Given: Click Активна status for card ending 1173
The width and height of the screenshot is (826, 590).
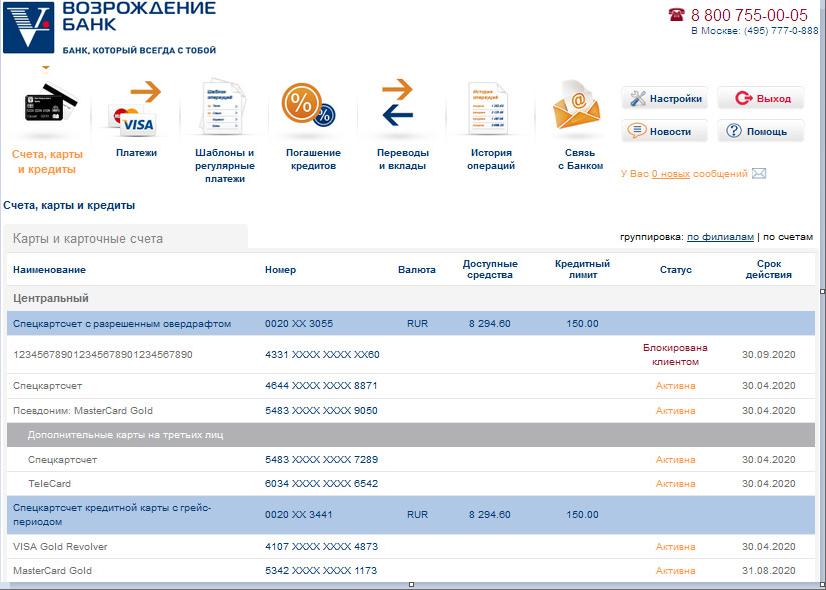Looking at the screenshot, I should click(x=675, y=571).
